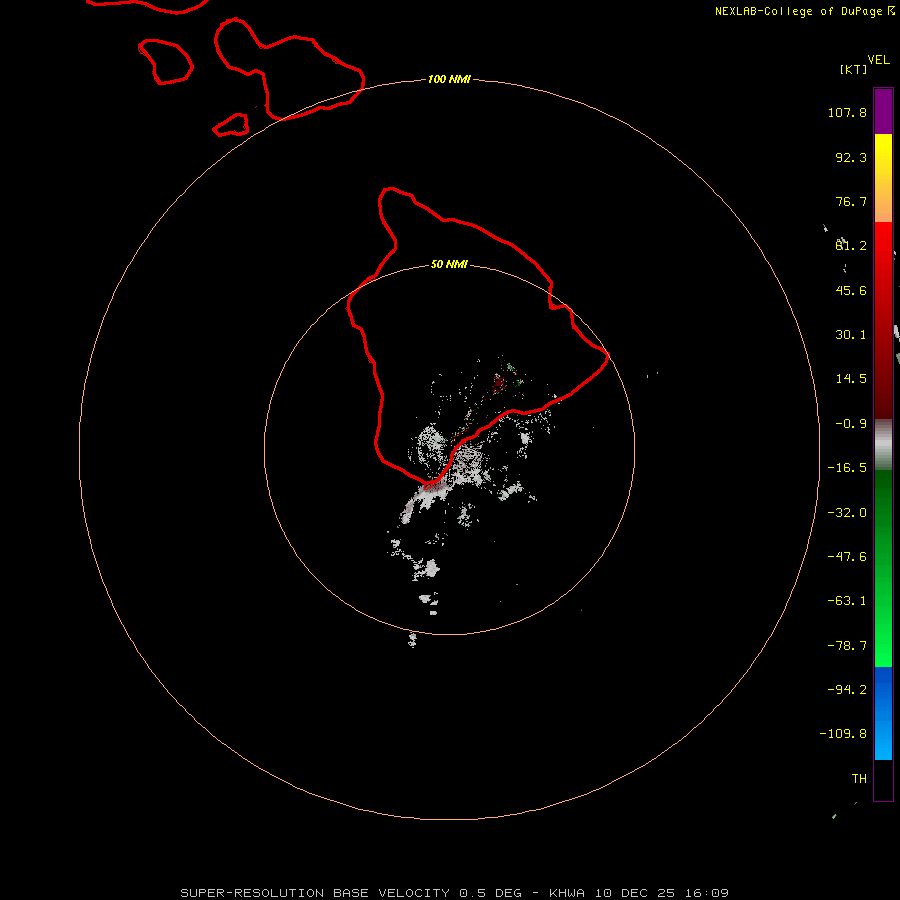Click the -94.2 legend value
Screen dimensions: 900x900
coord(847,690)
